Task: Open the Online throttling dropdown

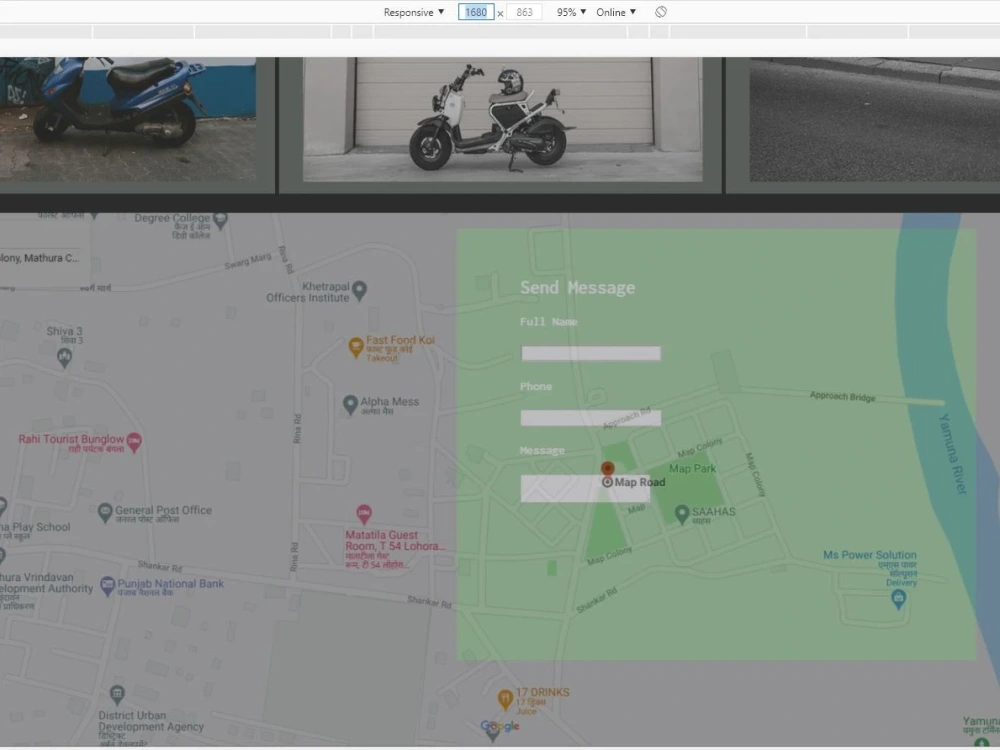Action: [615, 12]
